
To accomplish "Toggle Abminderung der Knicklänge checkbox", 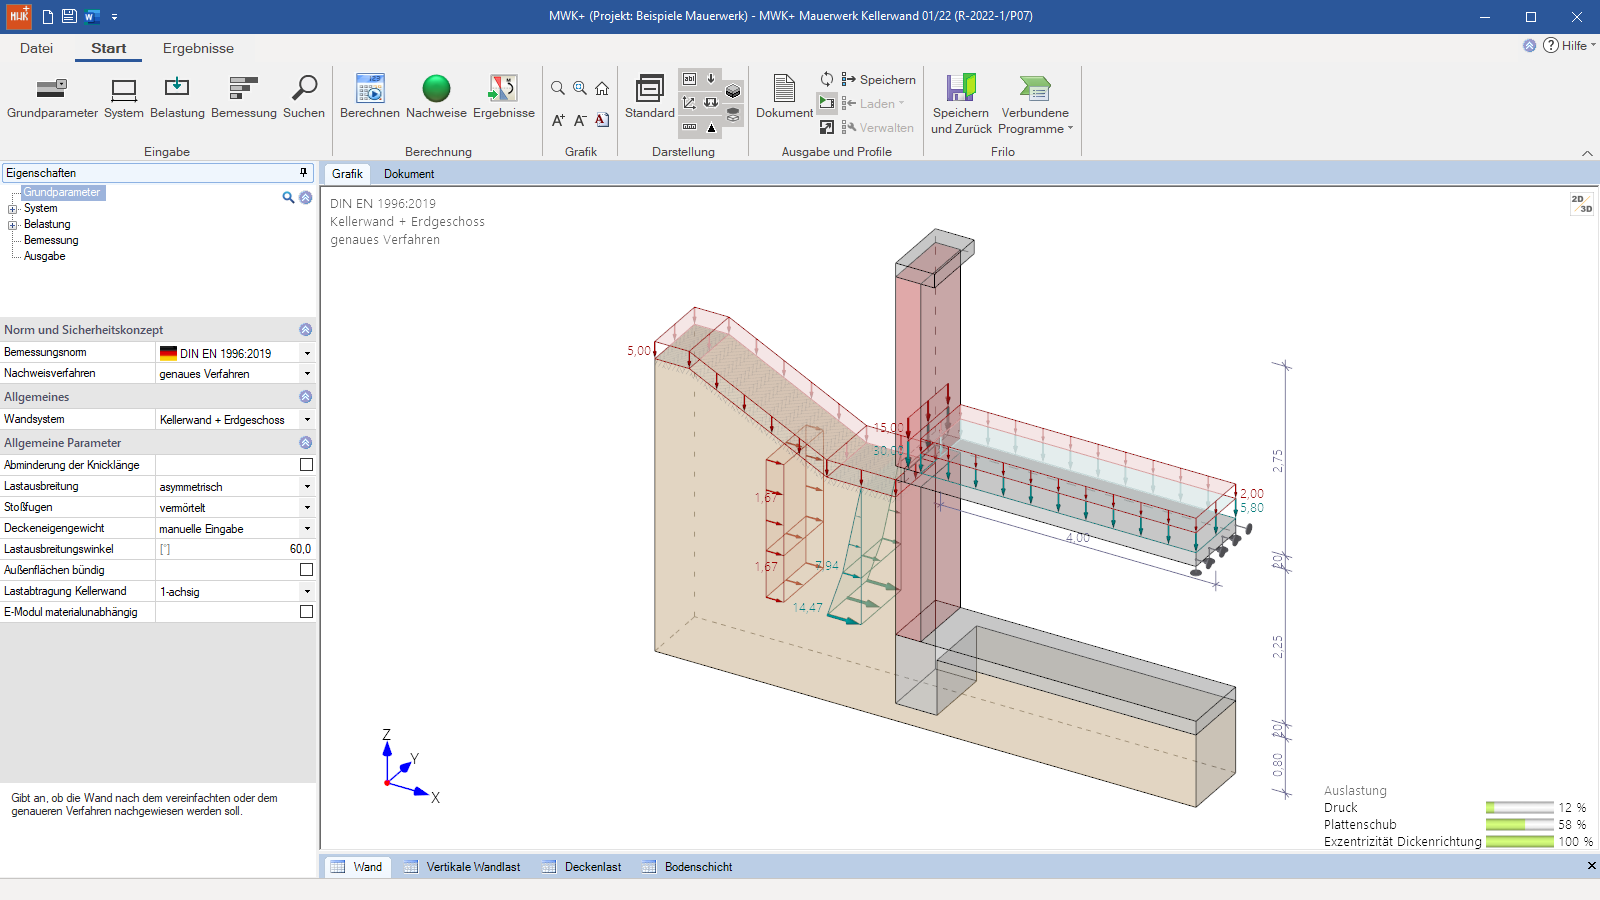I will (x=306, y=465).
